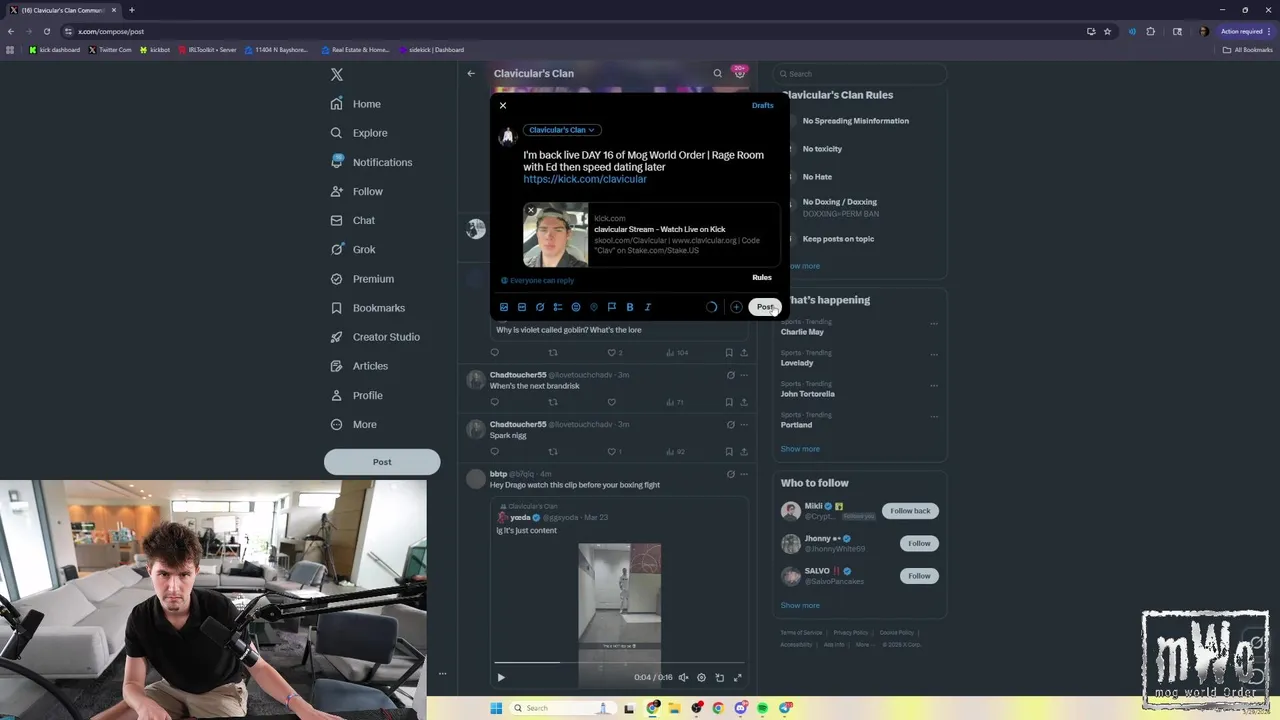Open Grok explain on bbtp's post
This screenshot has width=1280, height=720.
(730, 474)
